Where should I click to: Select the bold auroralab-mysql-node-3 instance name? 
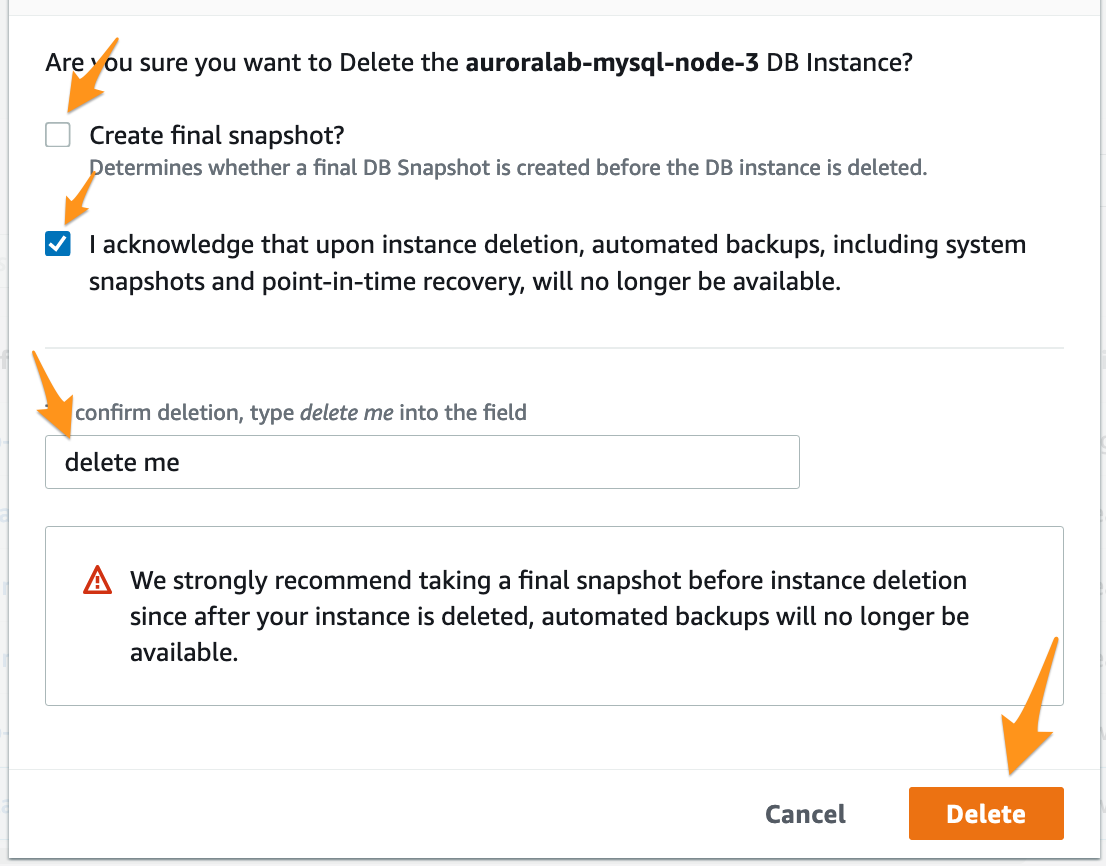point(612,63)
